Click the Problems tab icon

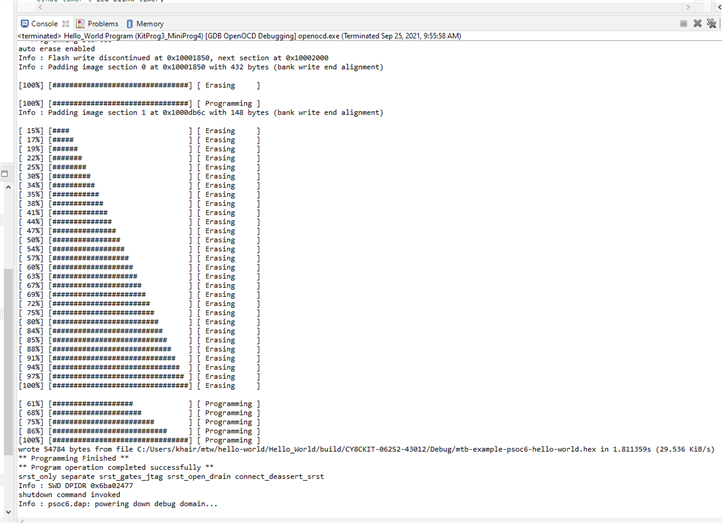[81, 23]
